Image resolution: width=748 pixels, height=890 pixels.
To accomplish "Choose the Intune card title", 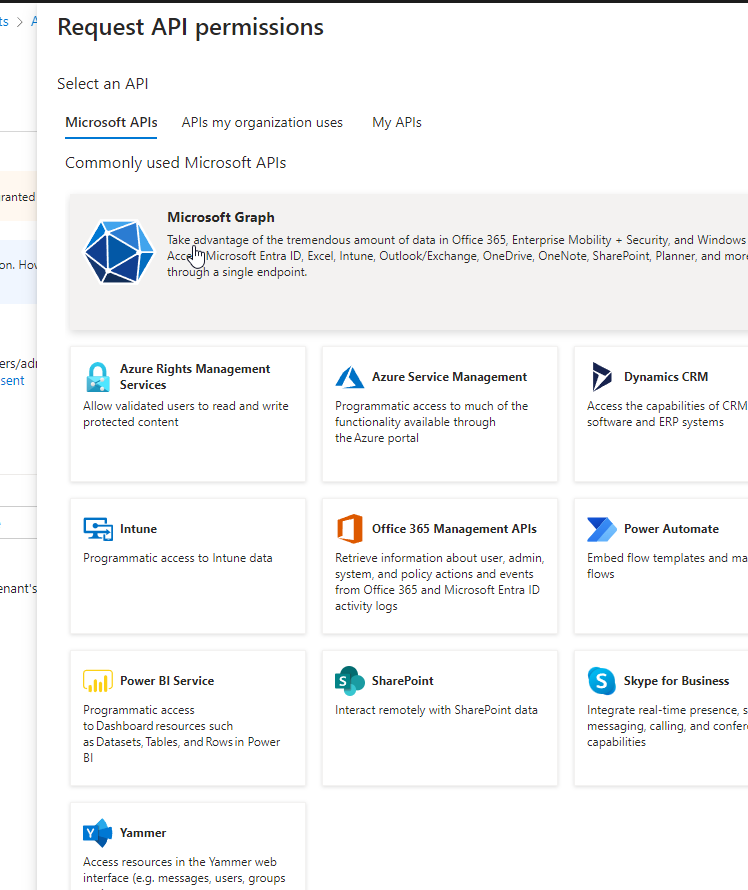I will coord(138,529).
